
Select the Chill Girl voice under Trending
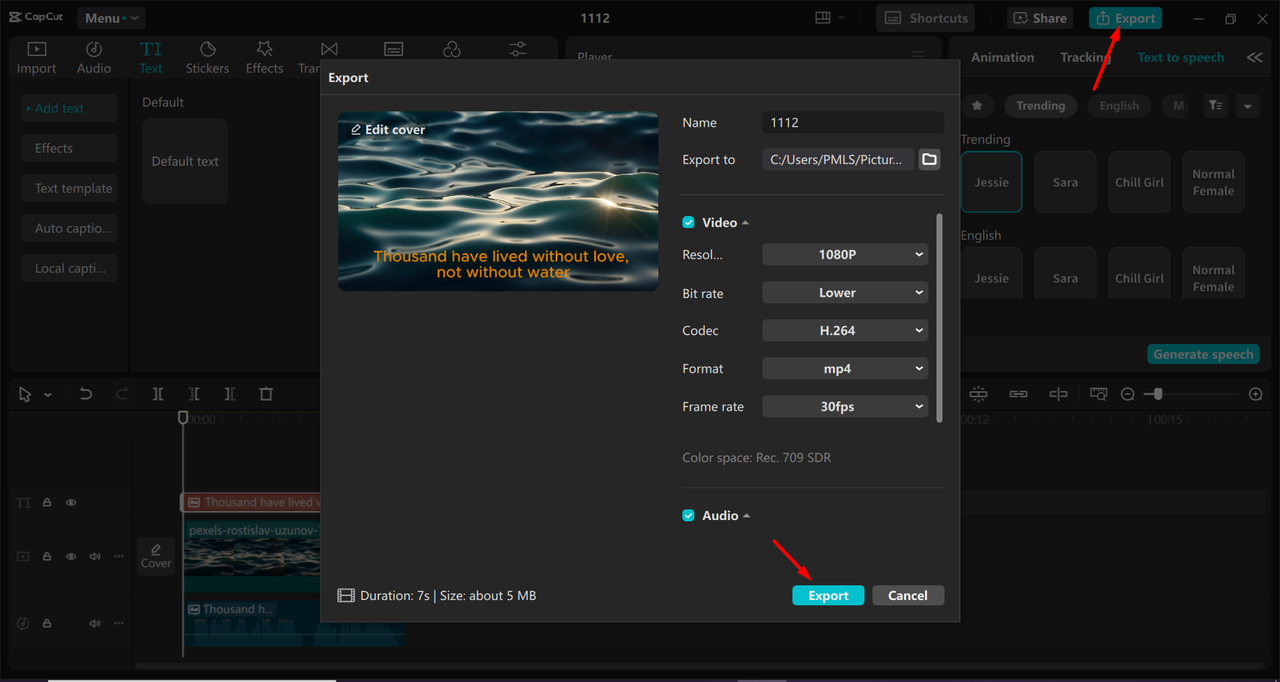[x=1140, y=182]
